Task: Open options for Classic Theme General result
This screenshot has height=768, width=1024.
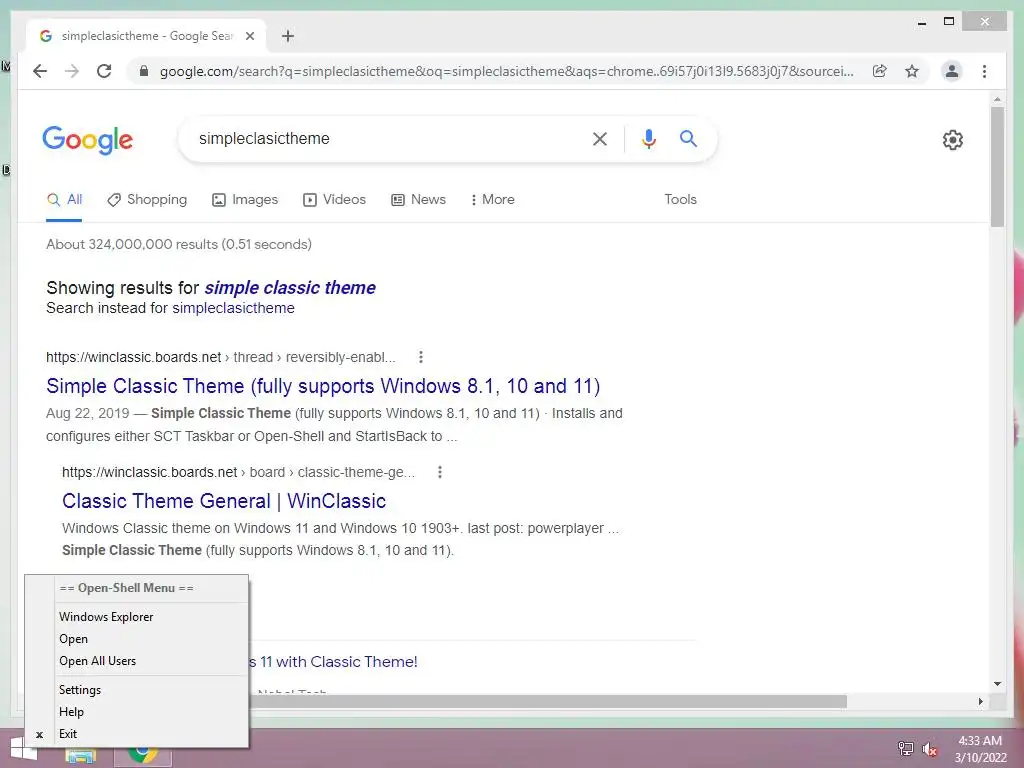Action: point(440,472)
